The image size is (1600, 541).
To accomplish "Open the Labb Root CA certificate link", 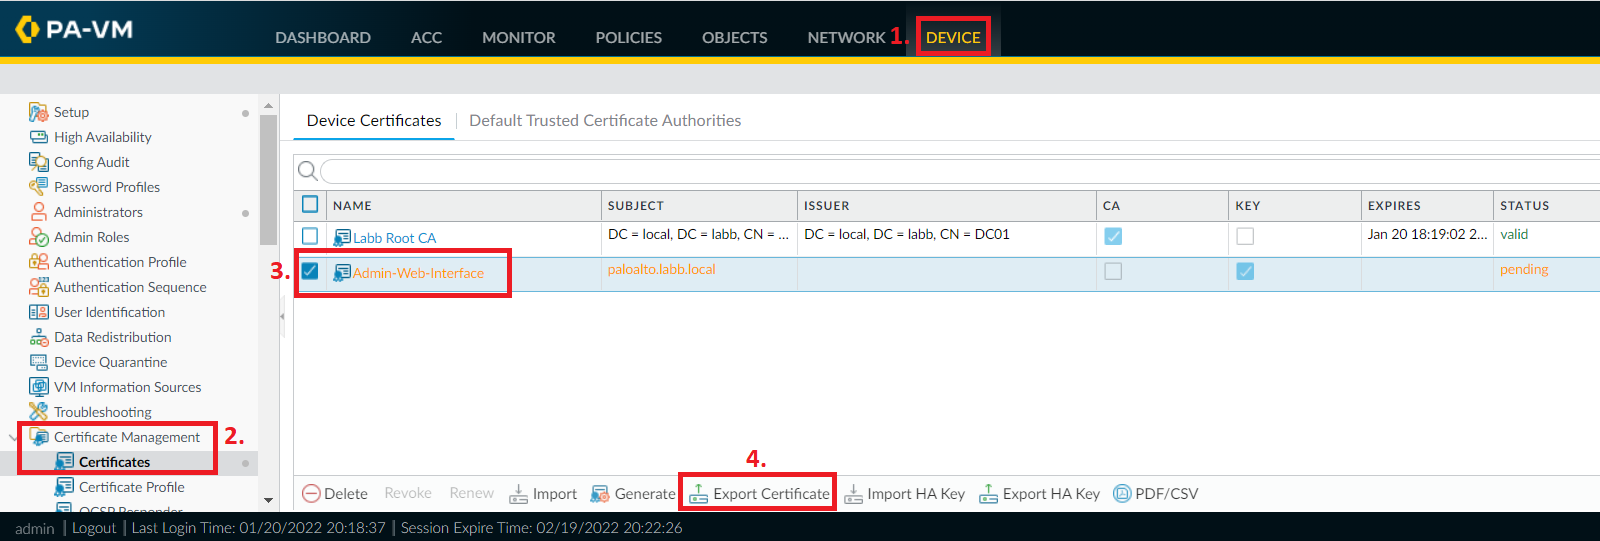I will click(394, 238).
